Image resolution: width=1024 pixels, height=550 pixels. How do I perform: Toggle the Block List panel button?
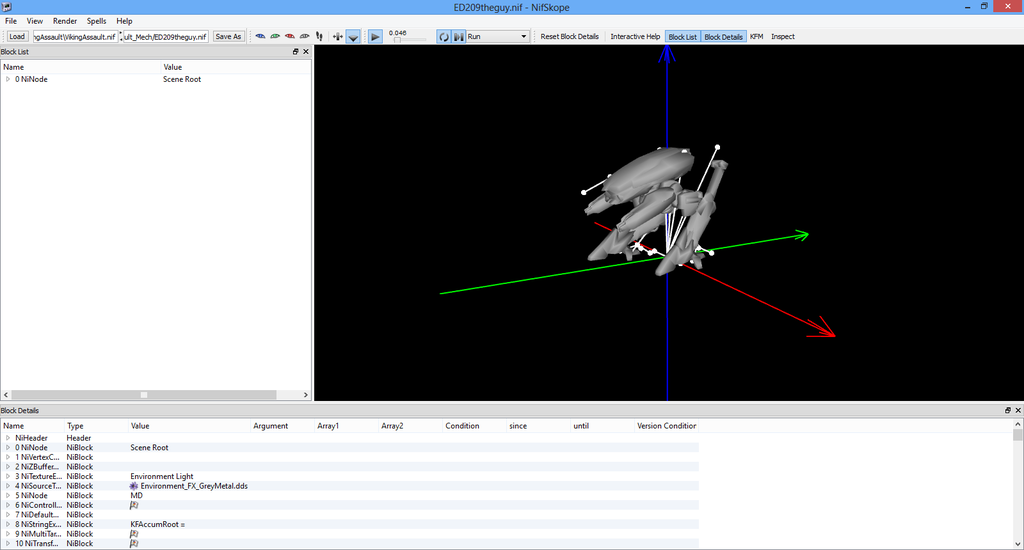(682, 37)
